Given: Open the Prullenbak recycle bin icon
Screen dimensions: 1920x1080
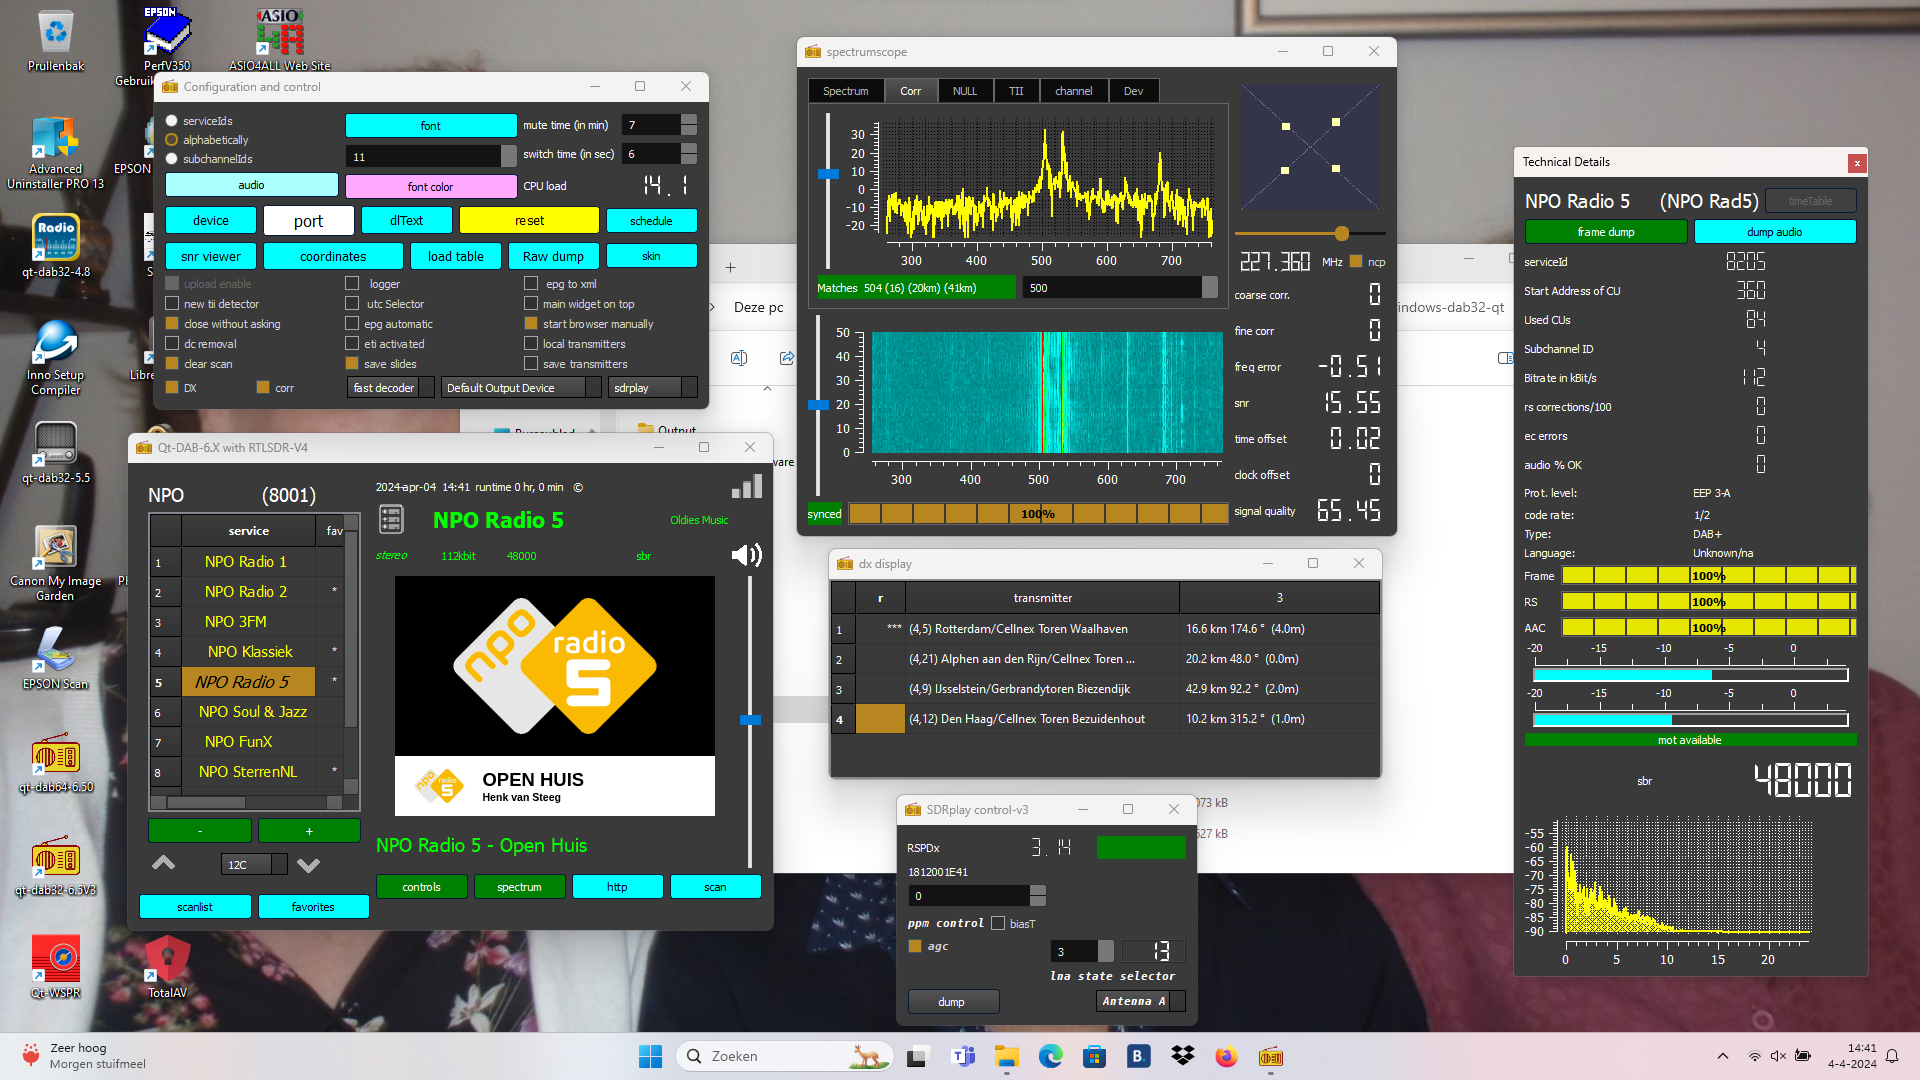Looking at the screenshot, I should pos(56,40).
